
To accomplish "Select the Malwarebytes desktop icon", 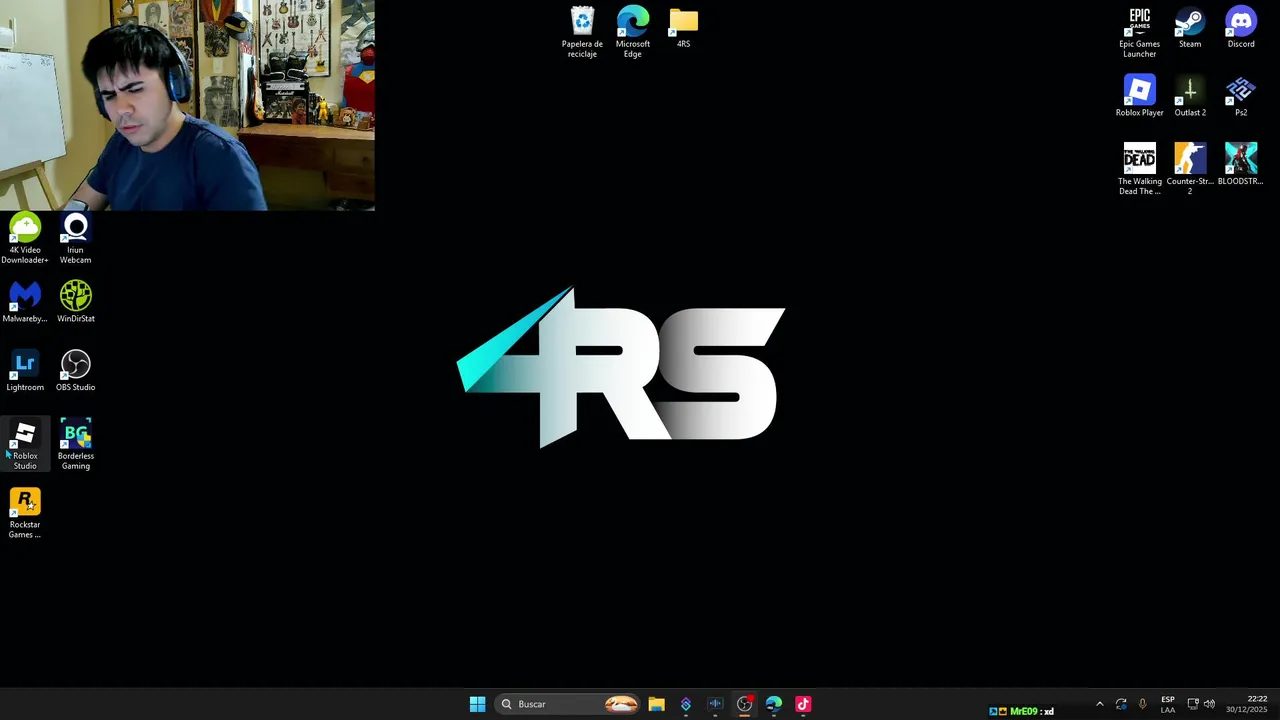I will click(x=25, y=302).
